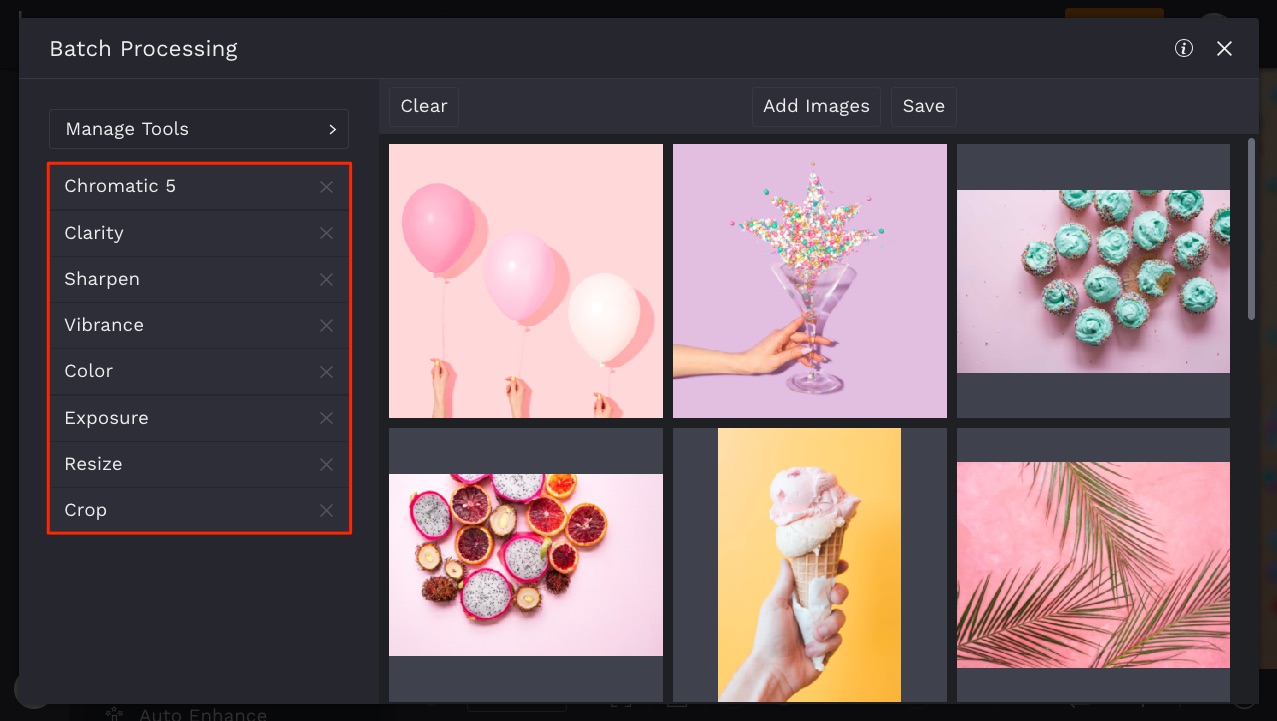1277x721 pixels.
Task: Remove the Crop tool with X icon
Action: [x=326, y=511]
